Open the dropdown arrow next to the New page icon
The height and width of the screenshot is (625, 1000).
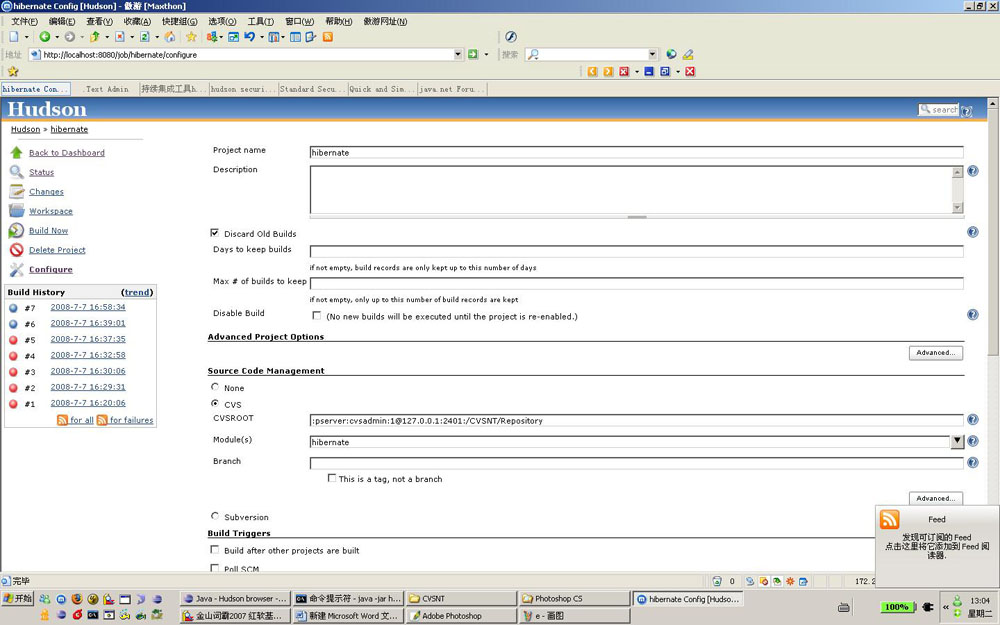(x=26, y=37)
